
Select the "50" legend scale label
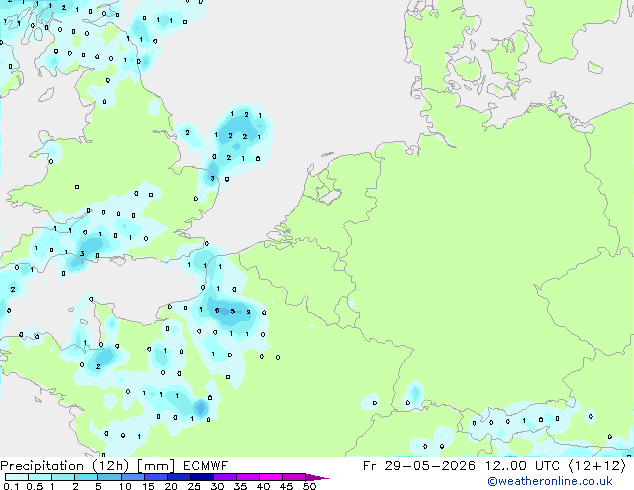309,486
